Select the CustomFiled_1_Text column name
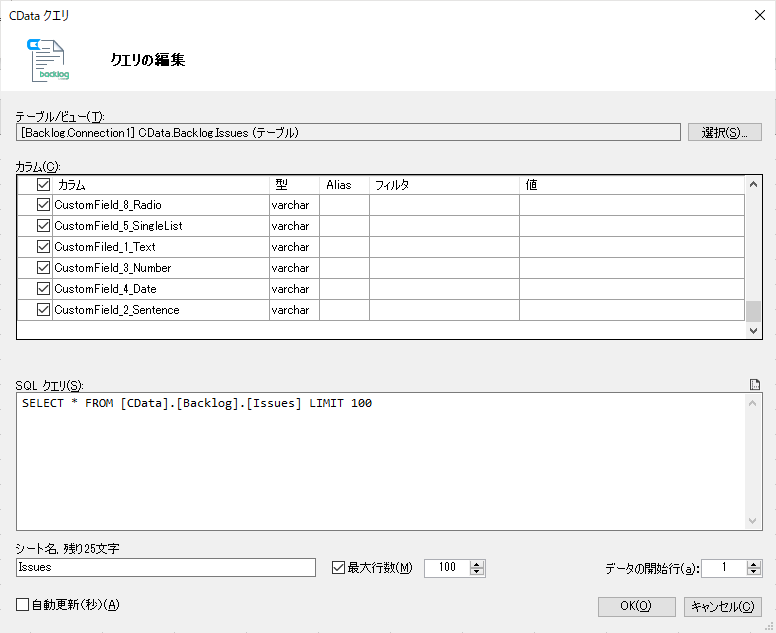776x633 pixels. coord(105,247)
